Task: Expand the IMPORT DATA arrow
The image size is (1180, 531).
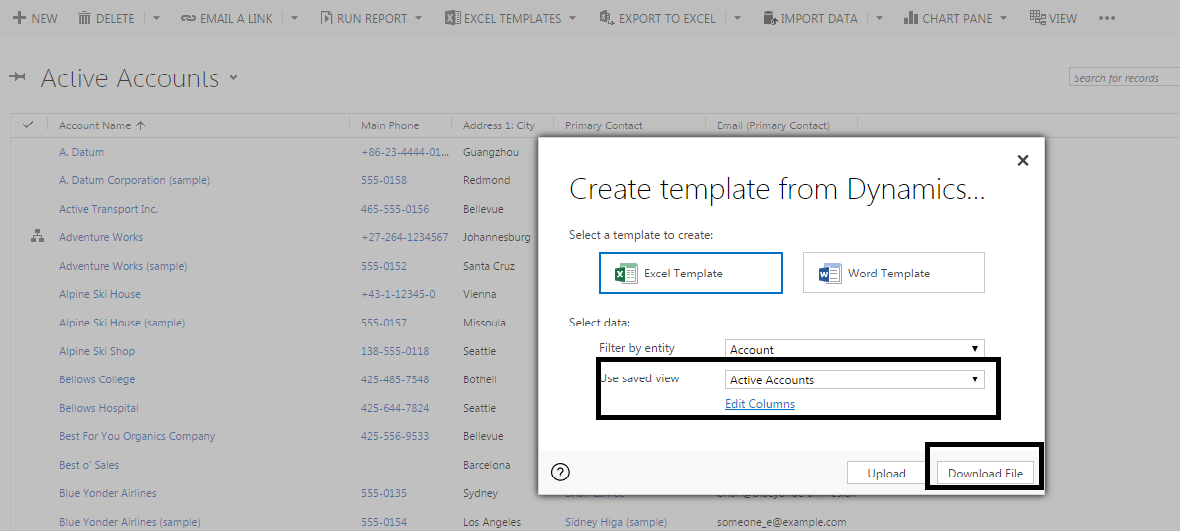Action: pos(879,18)
